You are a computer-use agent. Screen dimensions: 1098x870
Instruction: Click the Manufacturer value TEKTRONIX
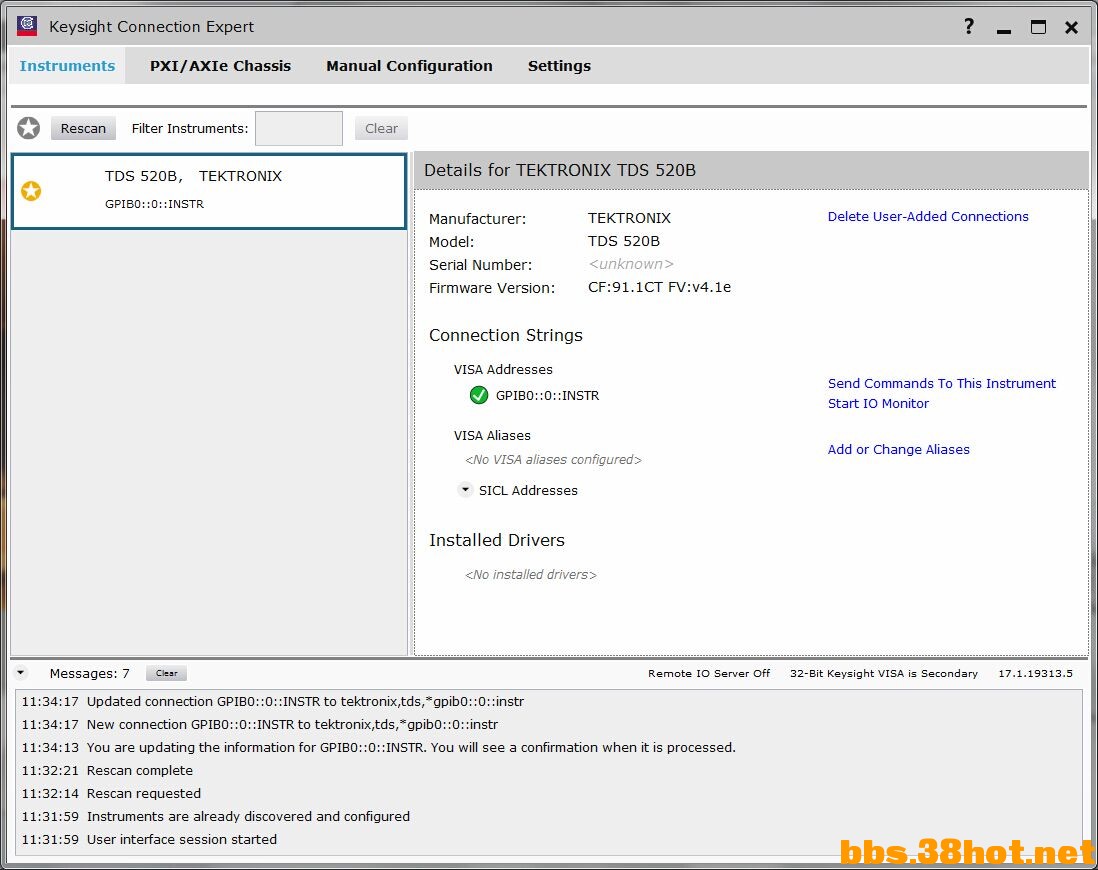(630, 218)
